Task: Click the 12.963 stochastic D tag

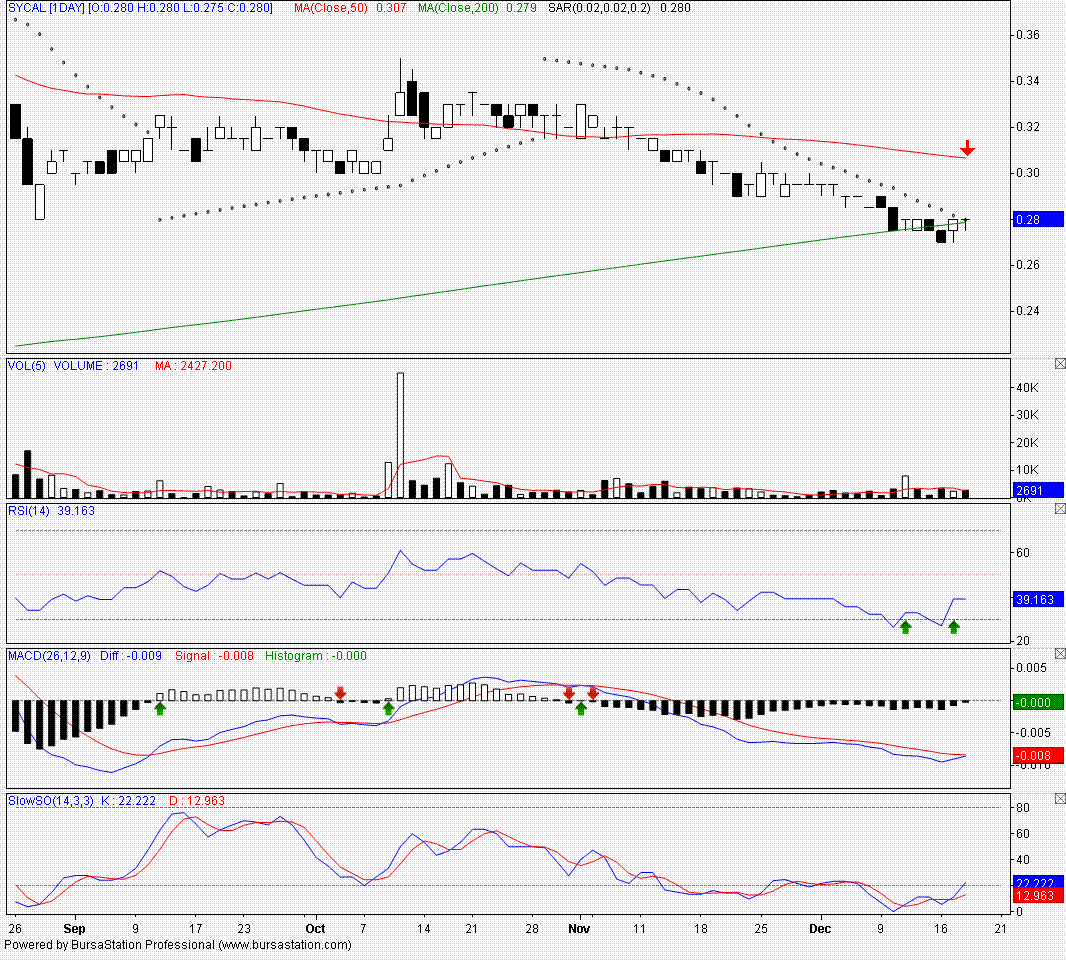Action: tap(1037, 895)
